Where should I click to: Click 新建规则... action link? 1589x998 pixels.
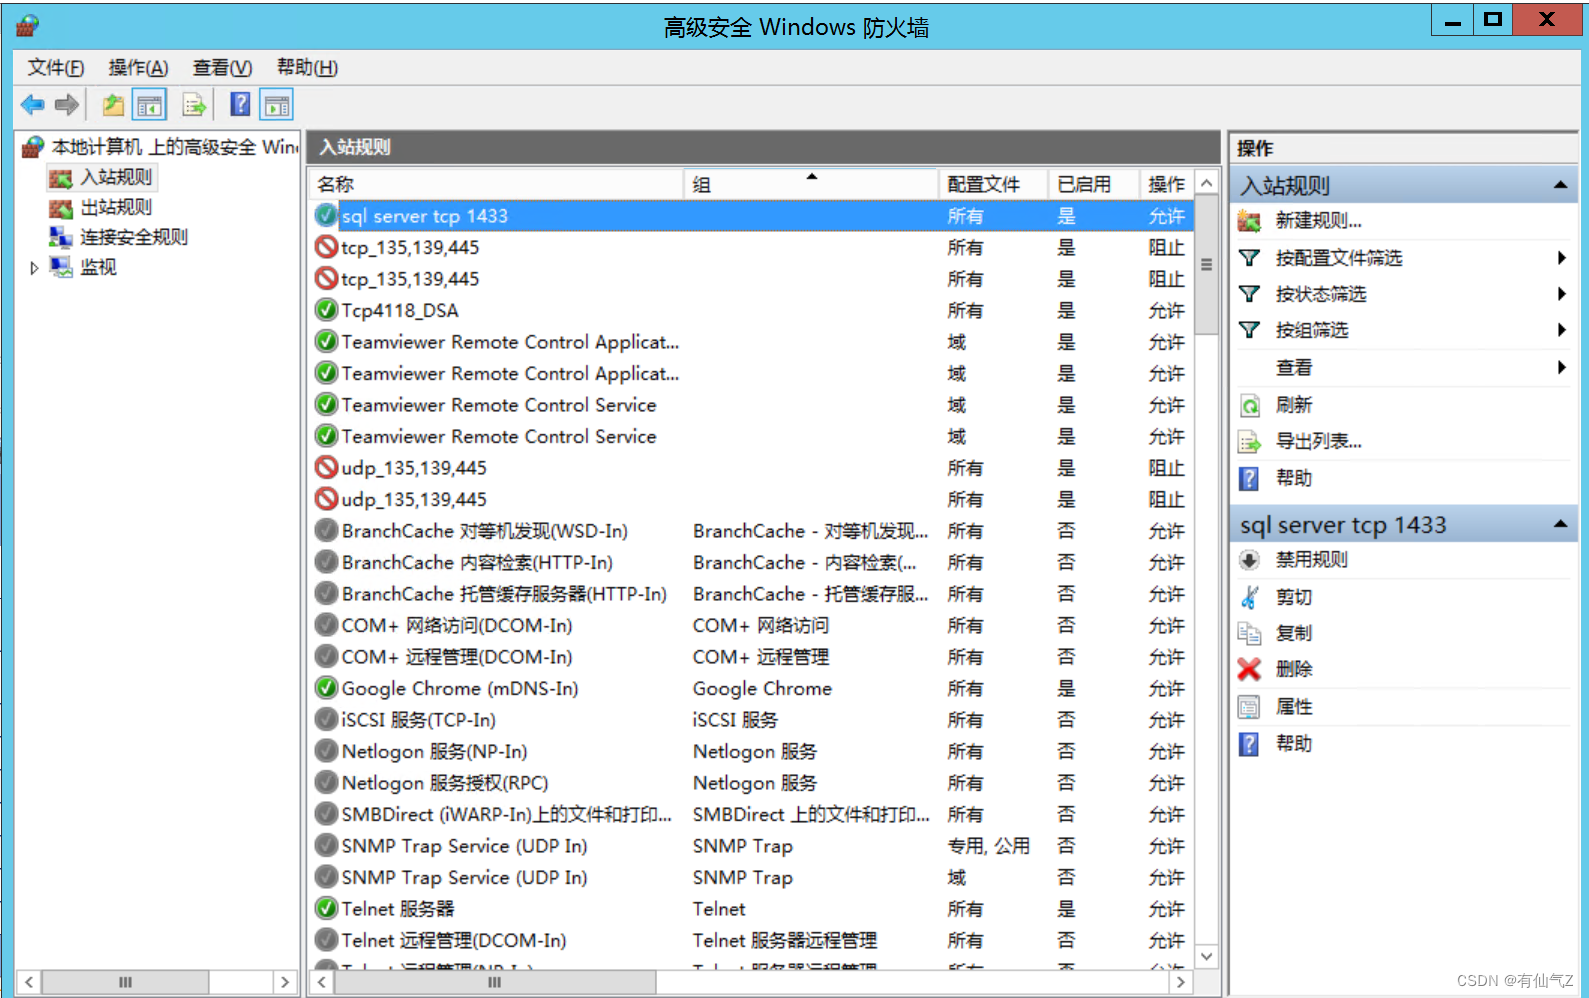pyautogui.click(x=1318, y=221)
